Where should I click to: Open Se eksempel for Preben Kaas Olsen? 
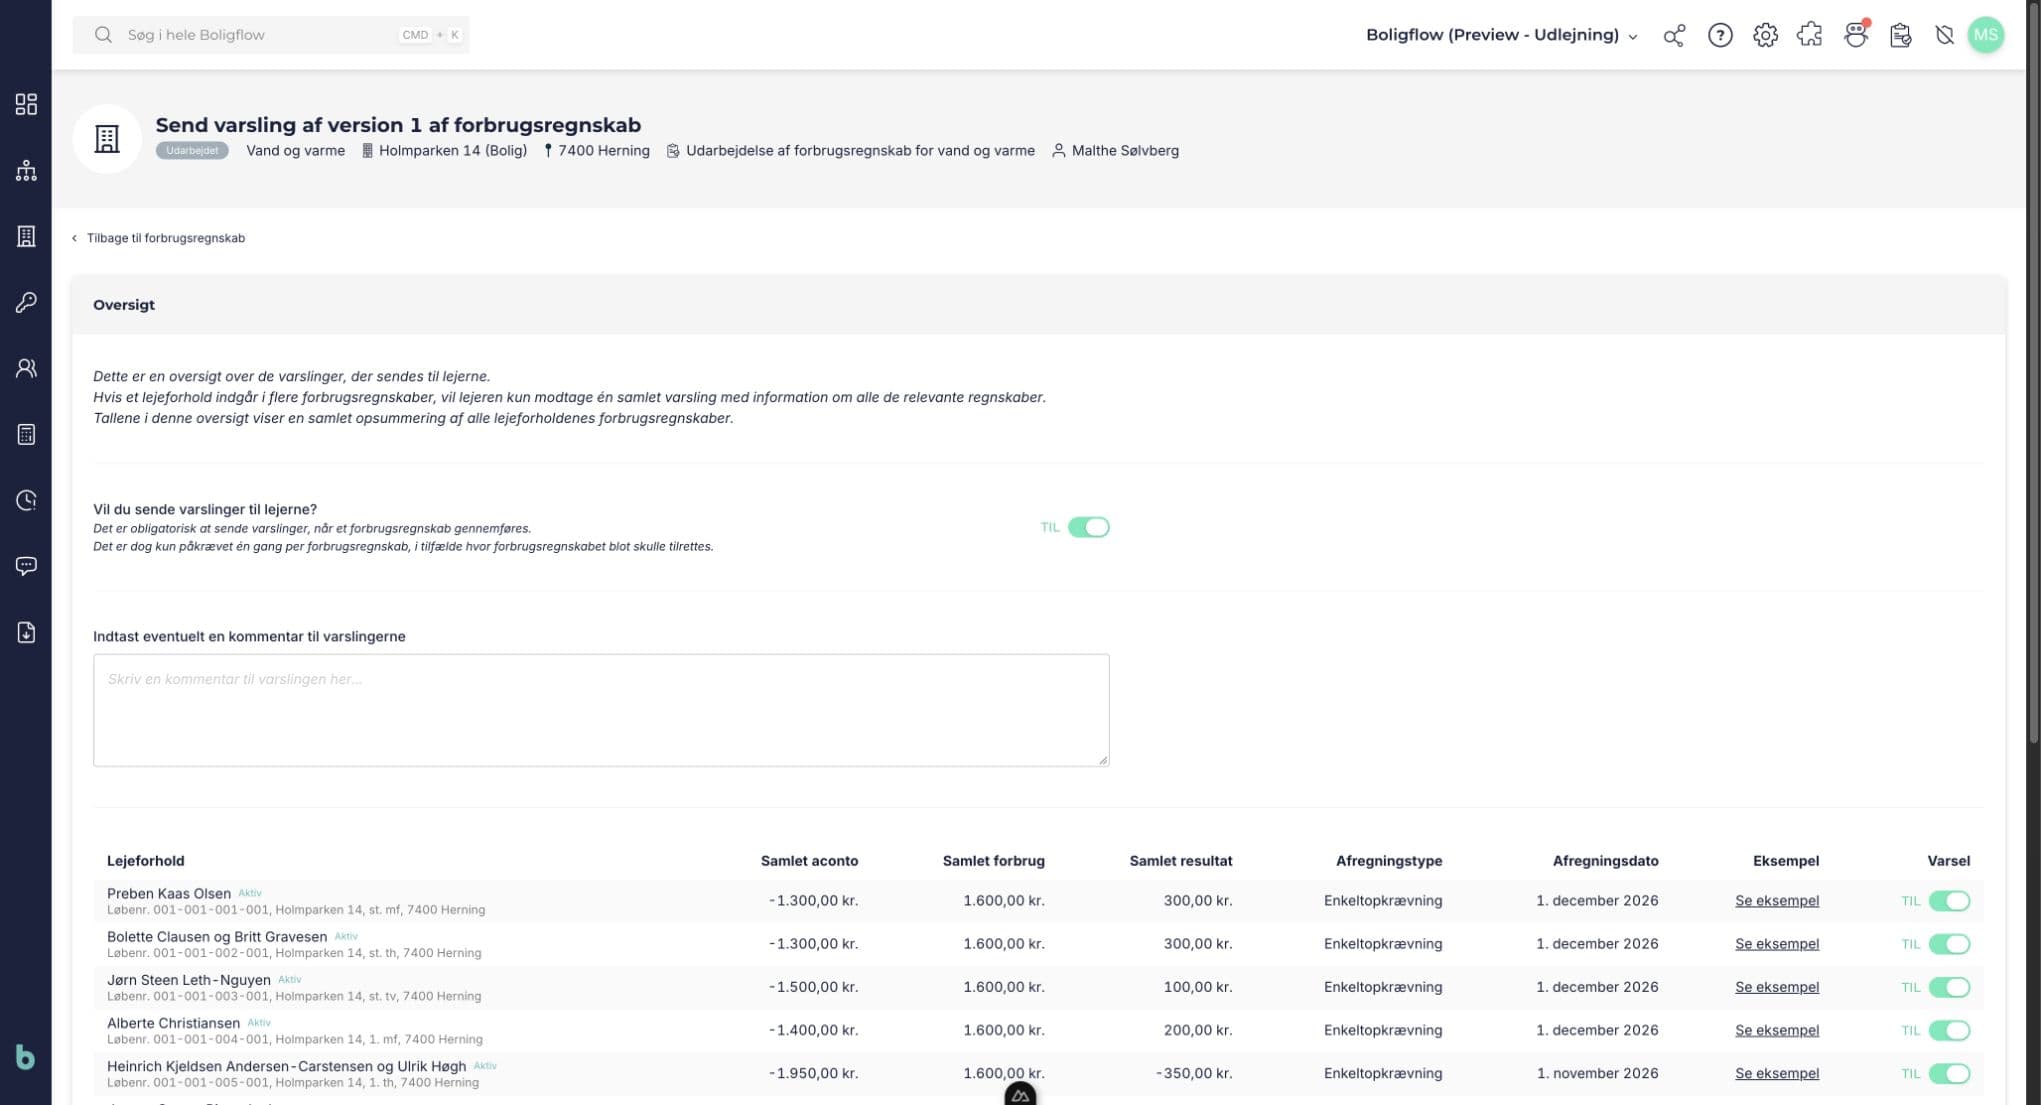pos(1776,901)
